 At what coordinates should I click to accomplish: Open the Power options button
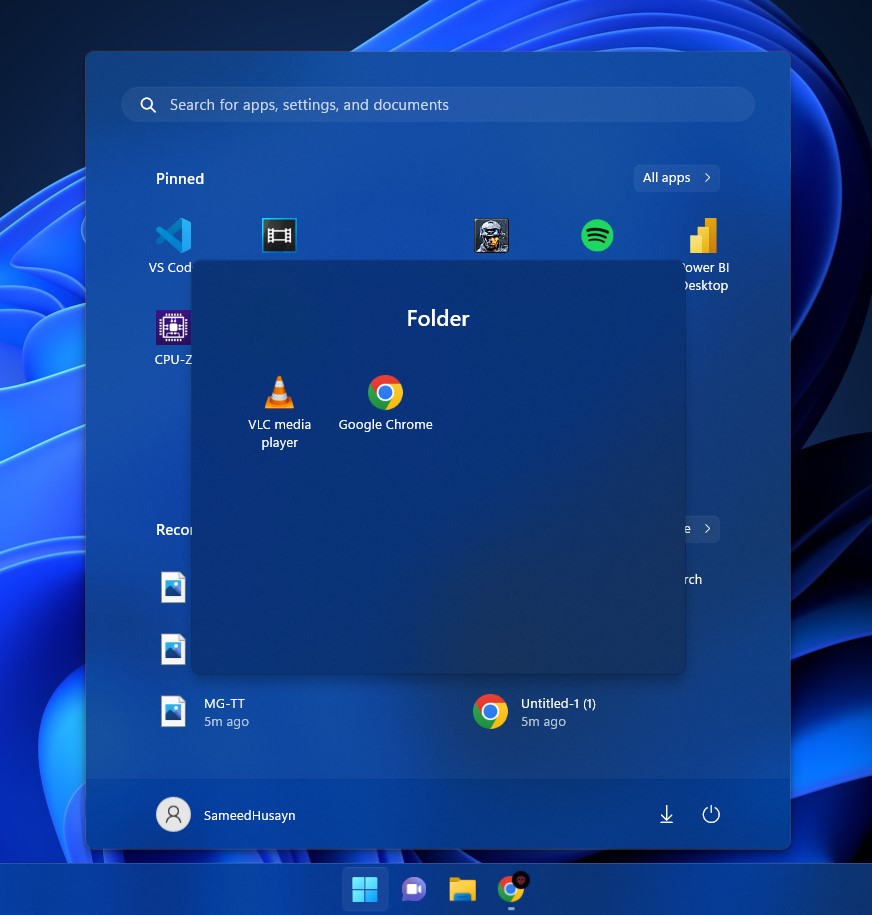[x=711, y=815]
